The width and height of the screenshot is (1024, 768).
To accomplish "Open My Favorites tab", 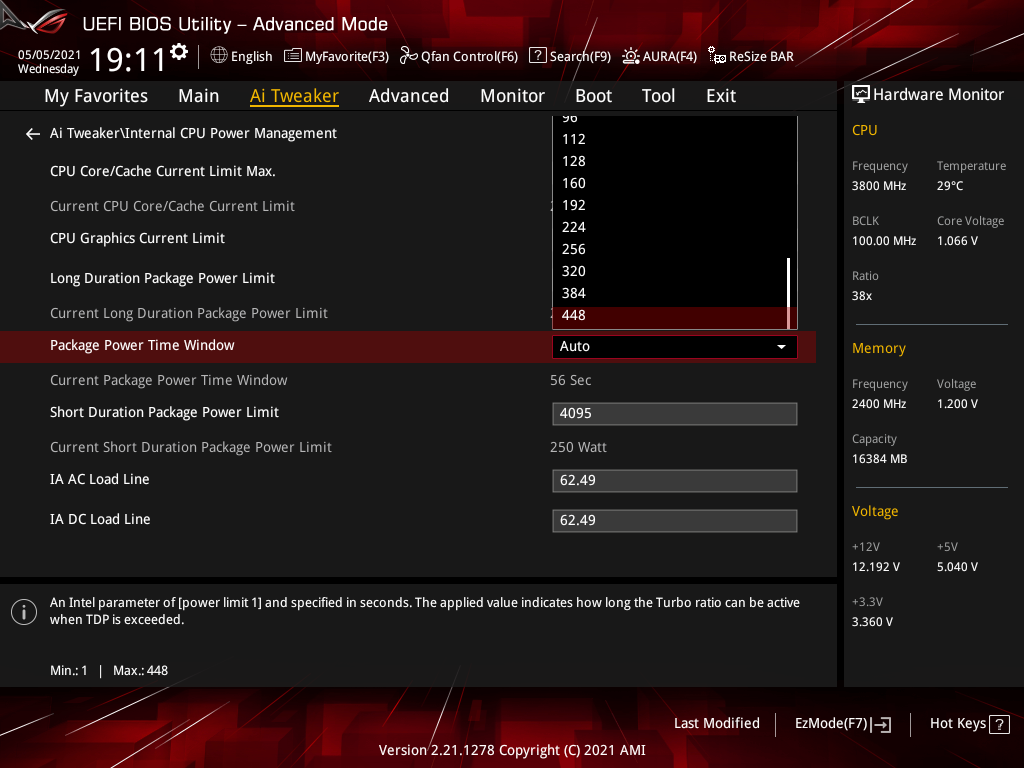I will (96, 96).
